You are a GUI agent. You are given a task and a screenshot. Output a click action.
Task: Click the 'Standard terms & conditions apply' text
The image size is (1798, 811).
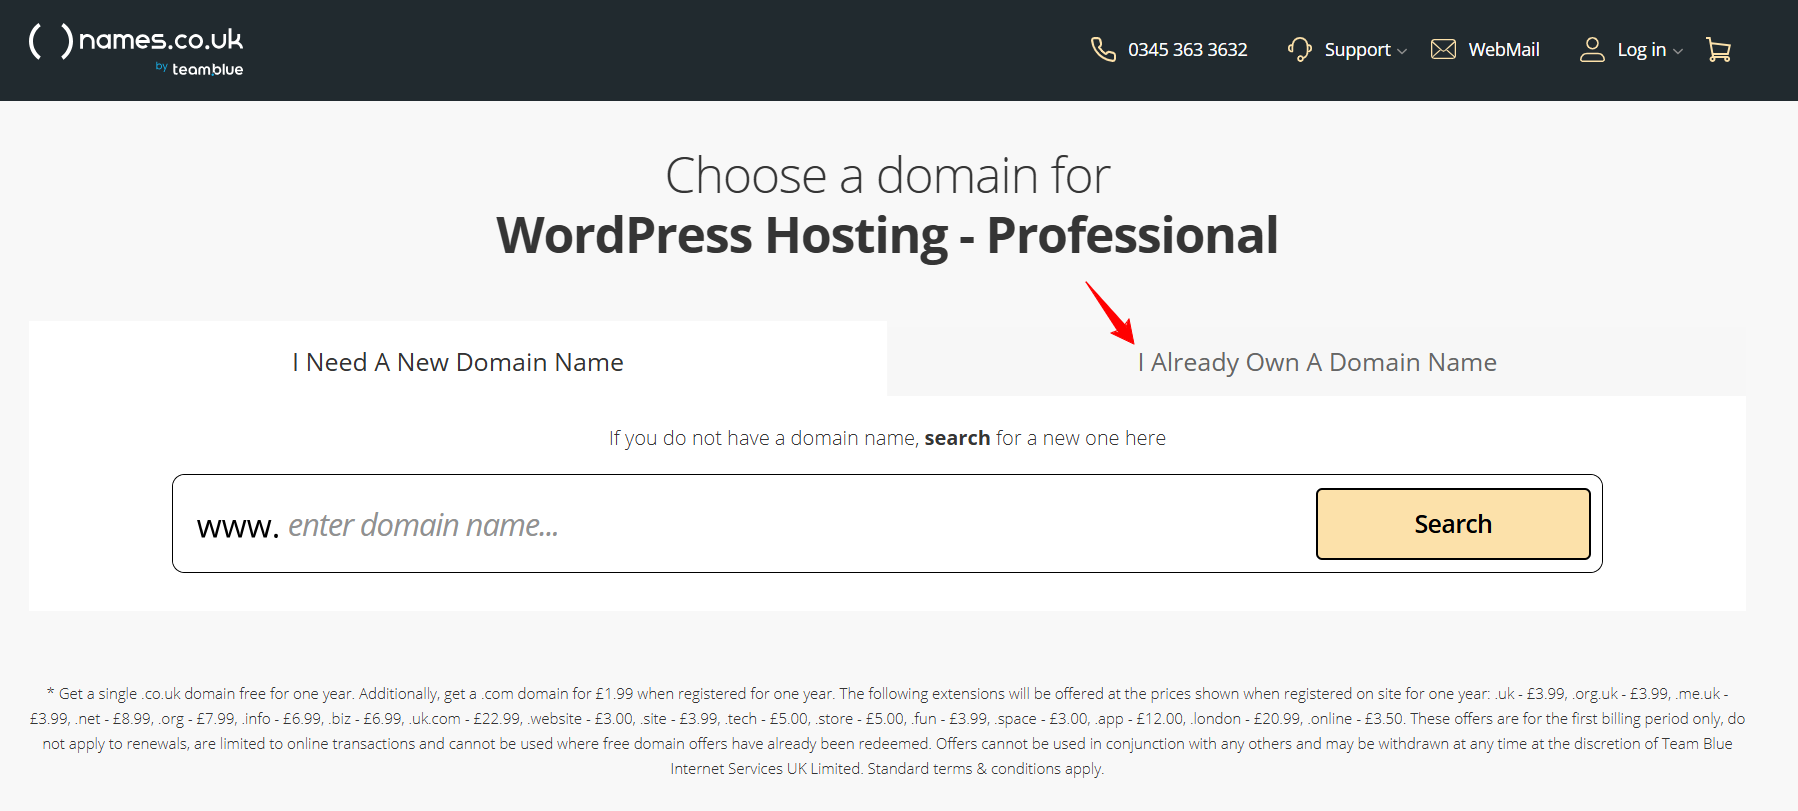(x=985, y=768)
